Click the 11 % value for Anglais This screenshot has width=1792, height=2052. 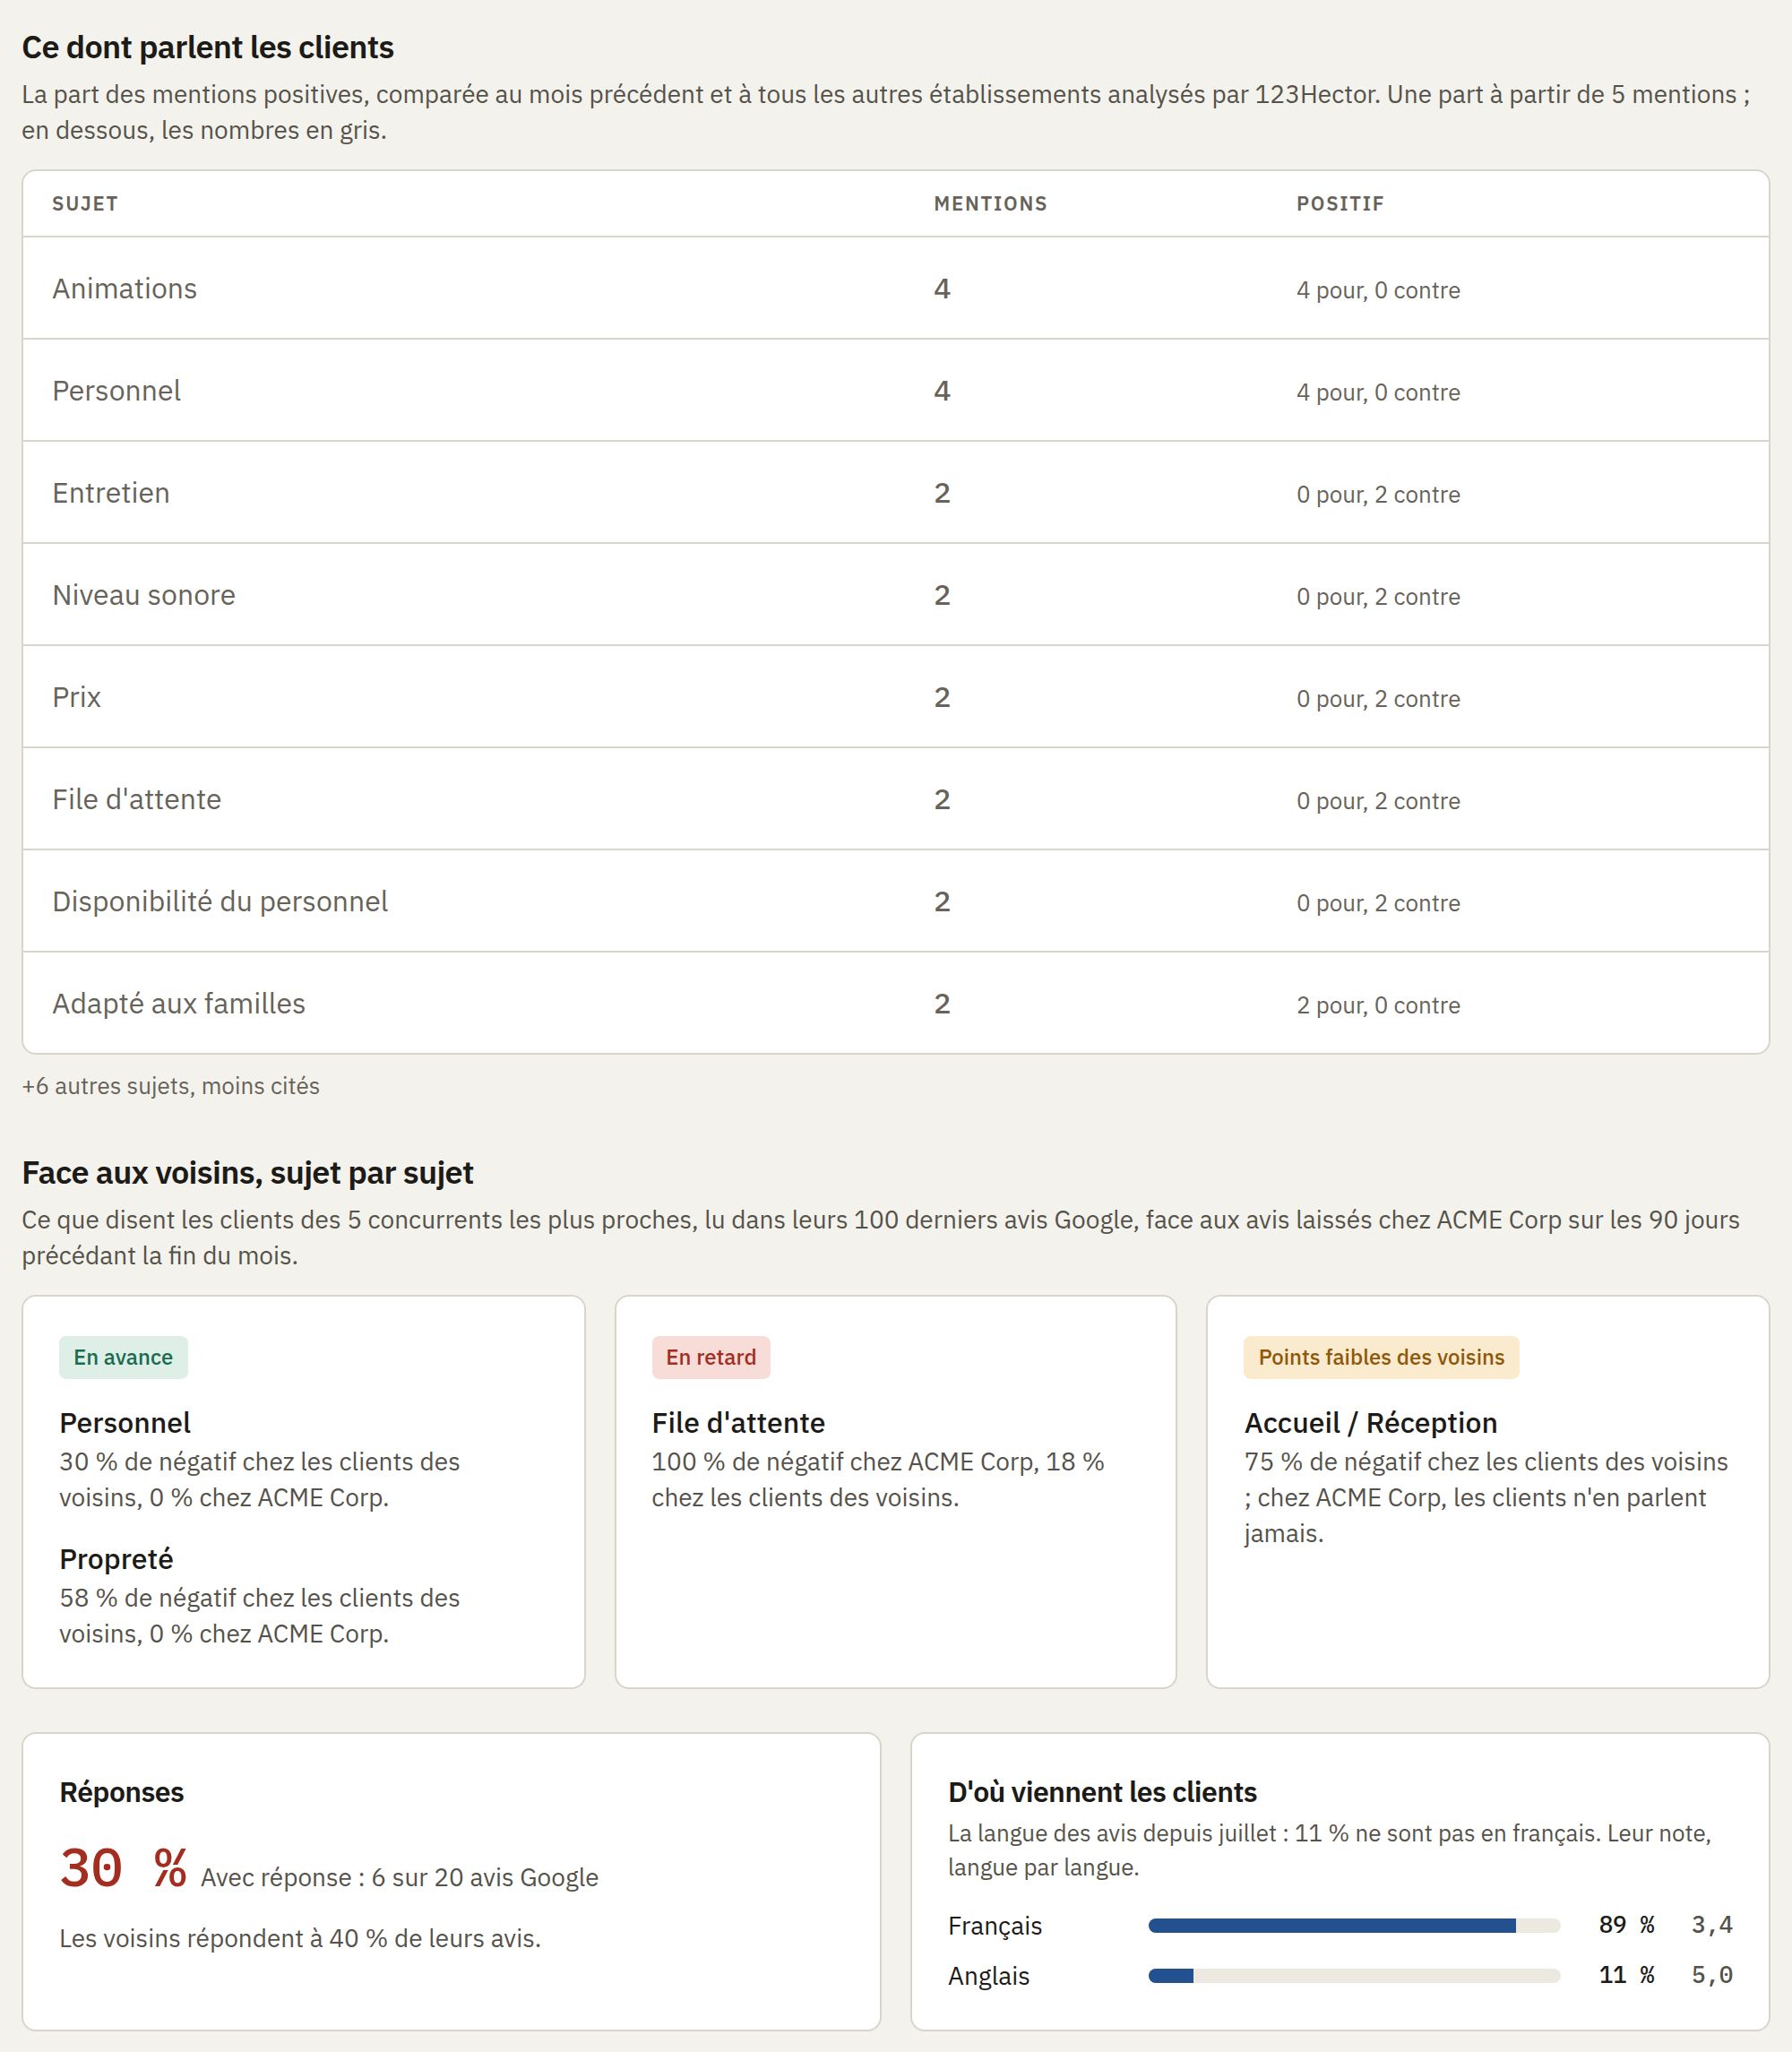(1626, 1975)
